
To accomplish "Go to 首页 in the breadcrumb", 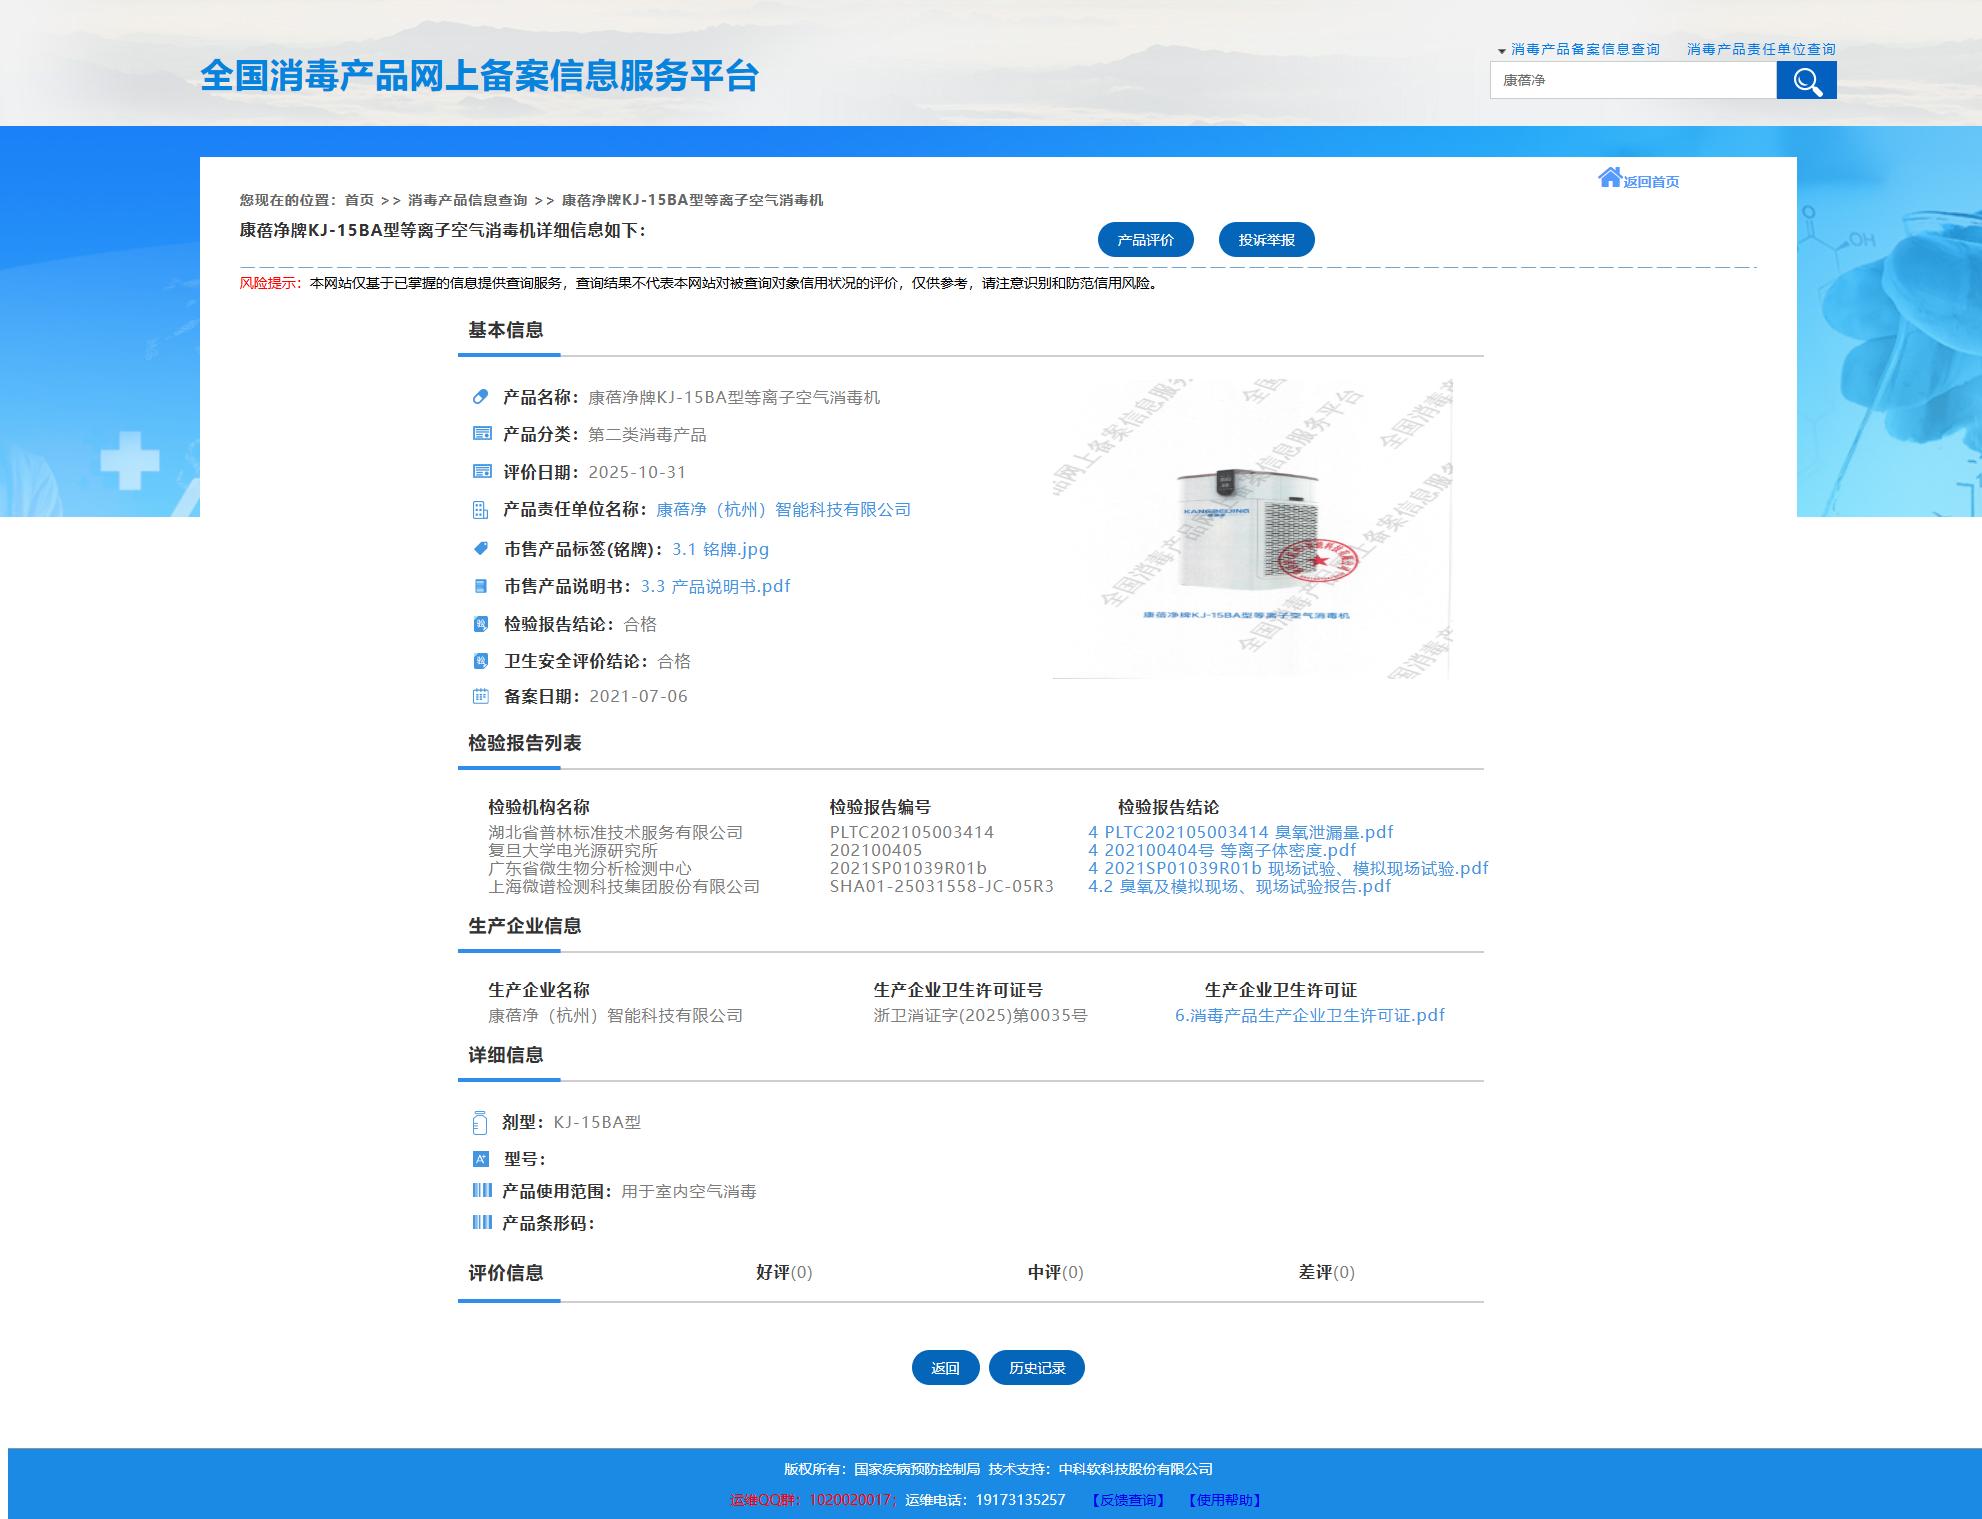I will pyautogui.click(x=359, y=200).
